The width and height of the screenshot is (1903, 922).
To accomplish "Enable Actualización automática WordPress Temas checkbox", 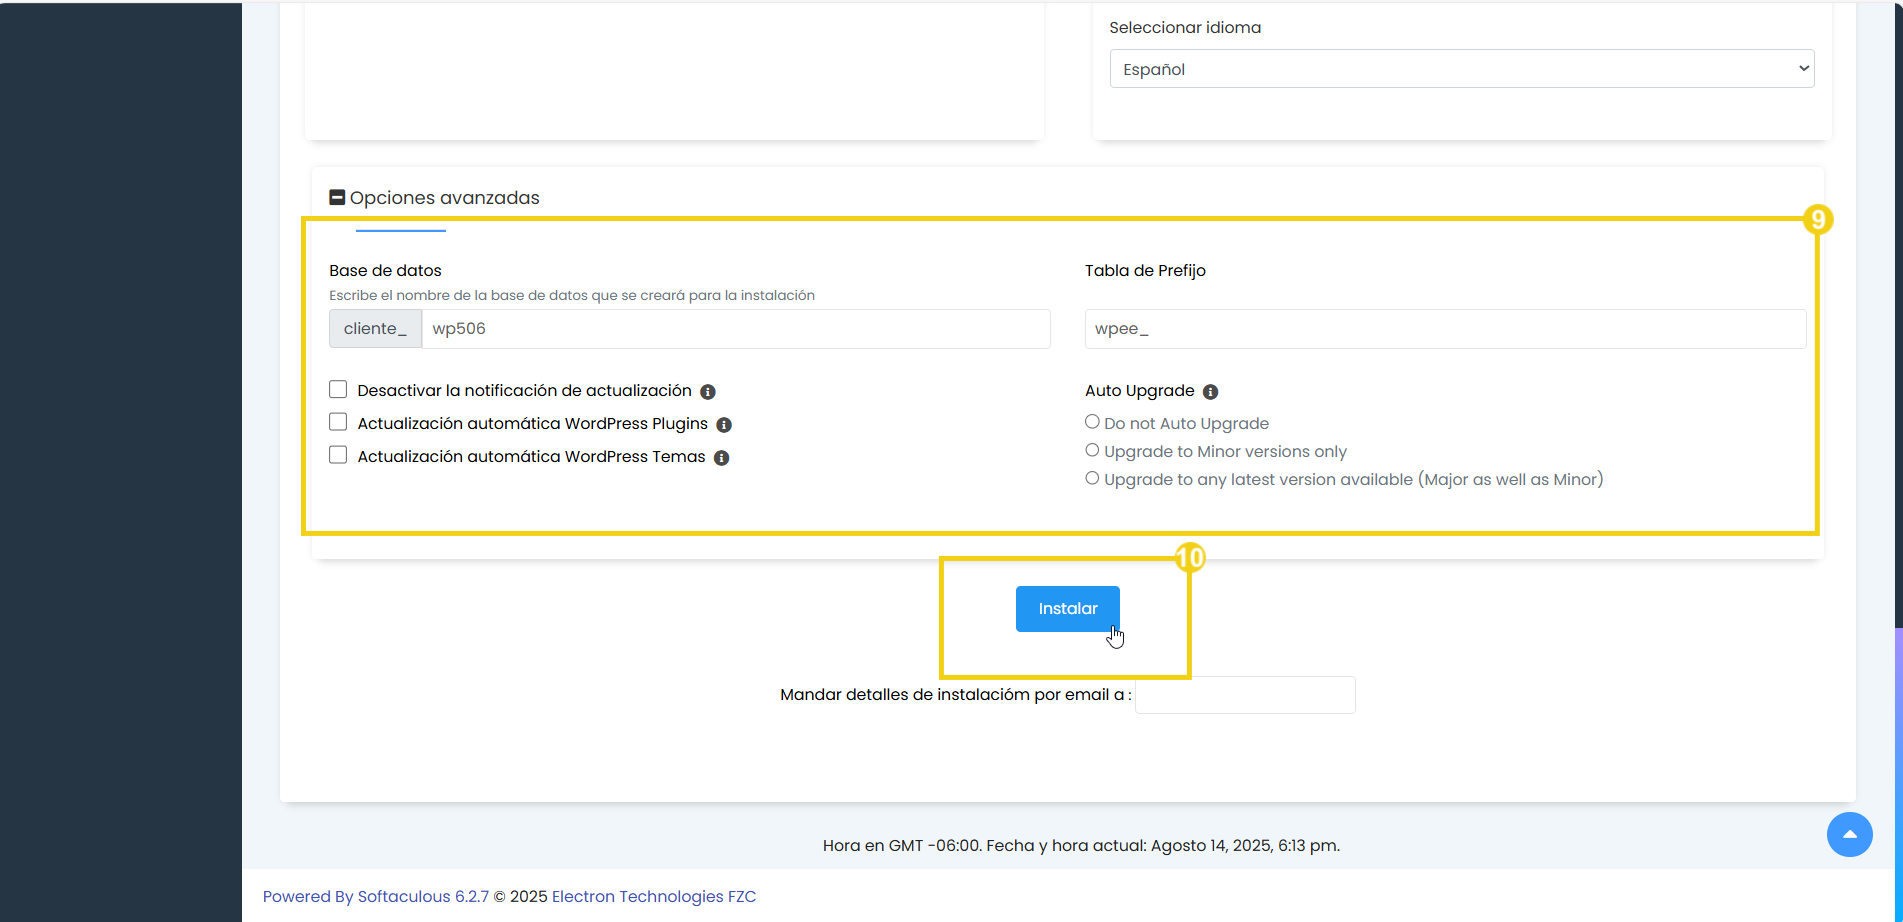I will coord(338,456).
